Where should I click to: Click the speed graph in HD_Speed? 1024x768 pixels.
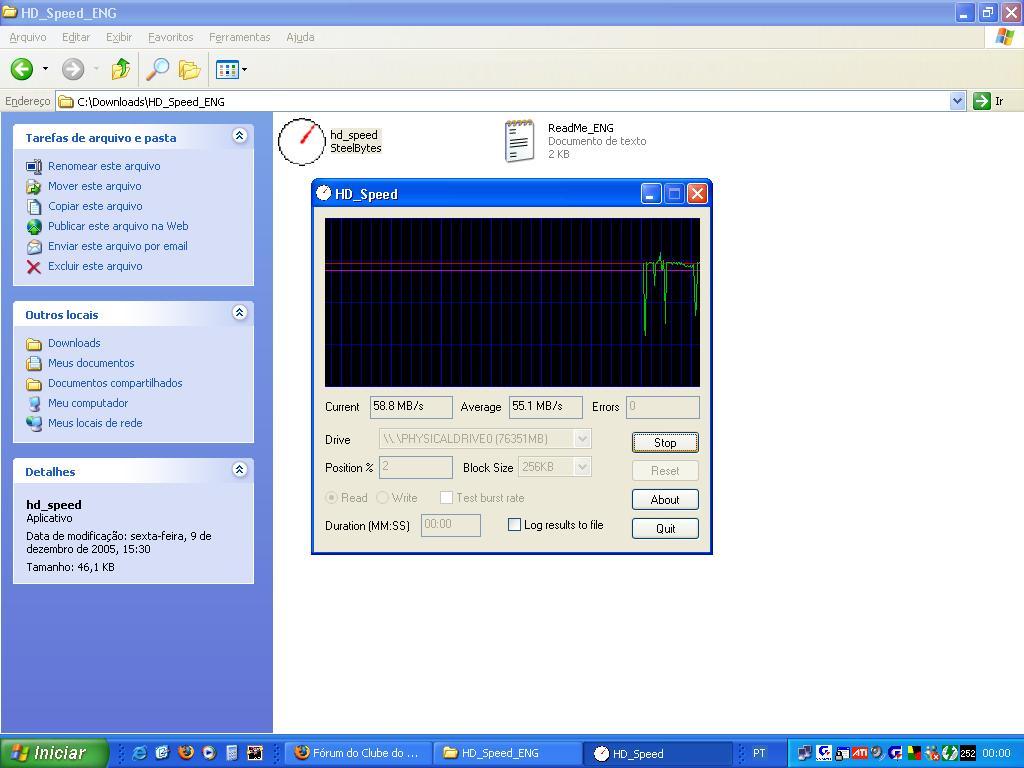pyautogui.click(x=512, y=302)
